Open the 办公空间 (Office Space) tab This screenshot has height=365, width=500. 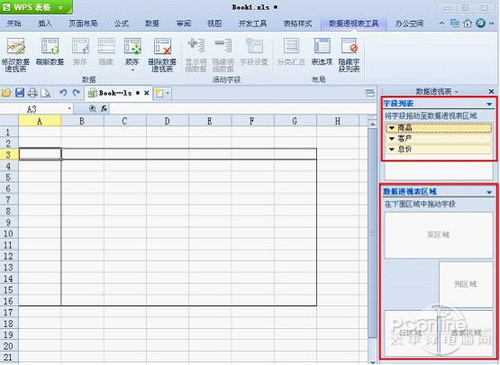point(409,23)
